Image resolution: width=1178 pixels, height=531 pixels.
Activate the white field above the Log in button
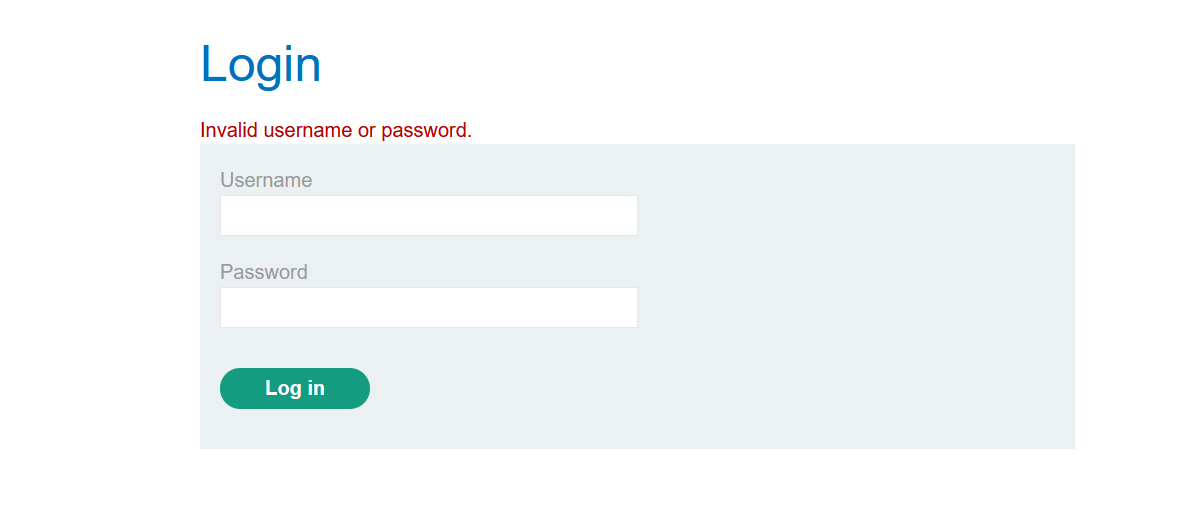428,308
